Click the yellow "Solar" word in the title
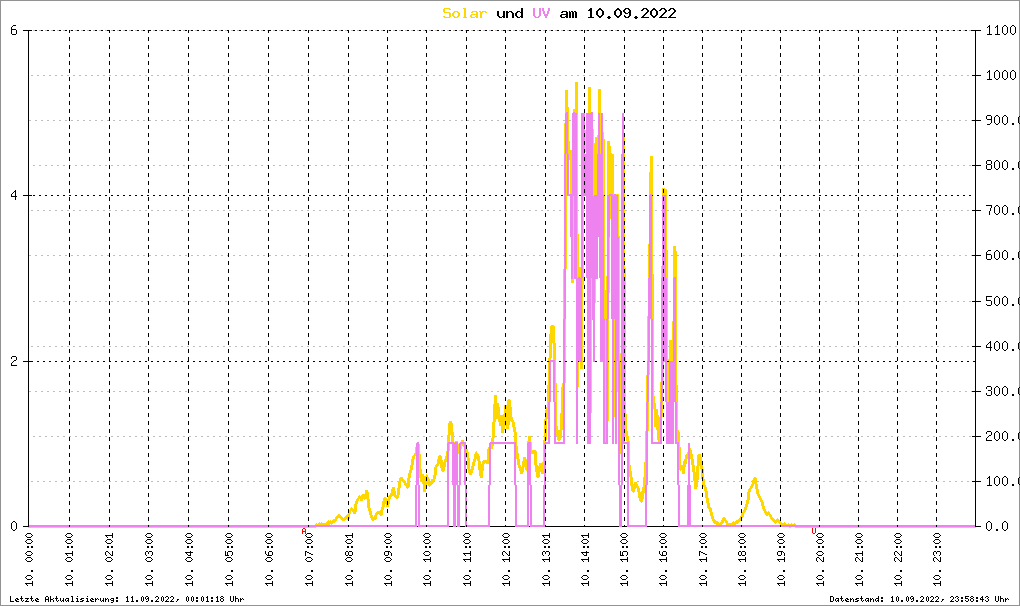Screen dimensions: 1020x606 tap(464, 13)
